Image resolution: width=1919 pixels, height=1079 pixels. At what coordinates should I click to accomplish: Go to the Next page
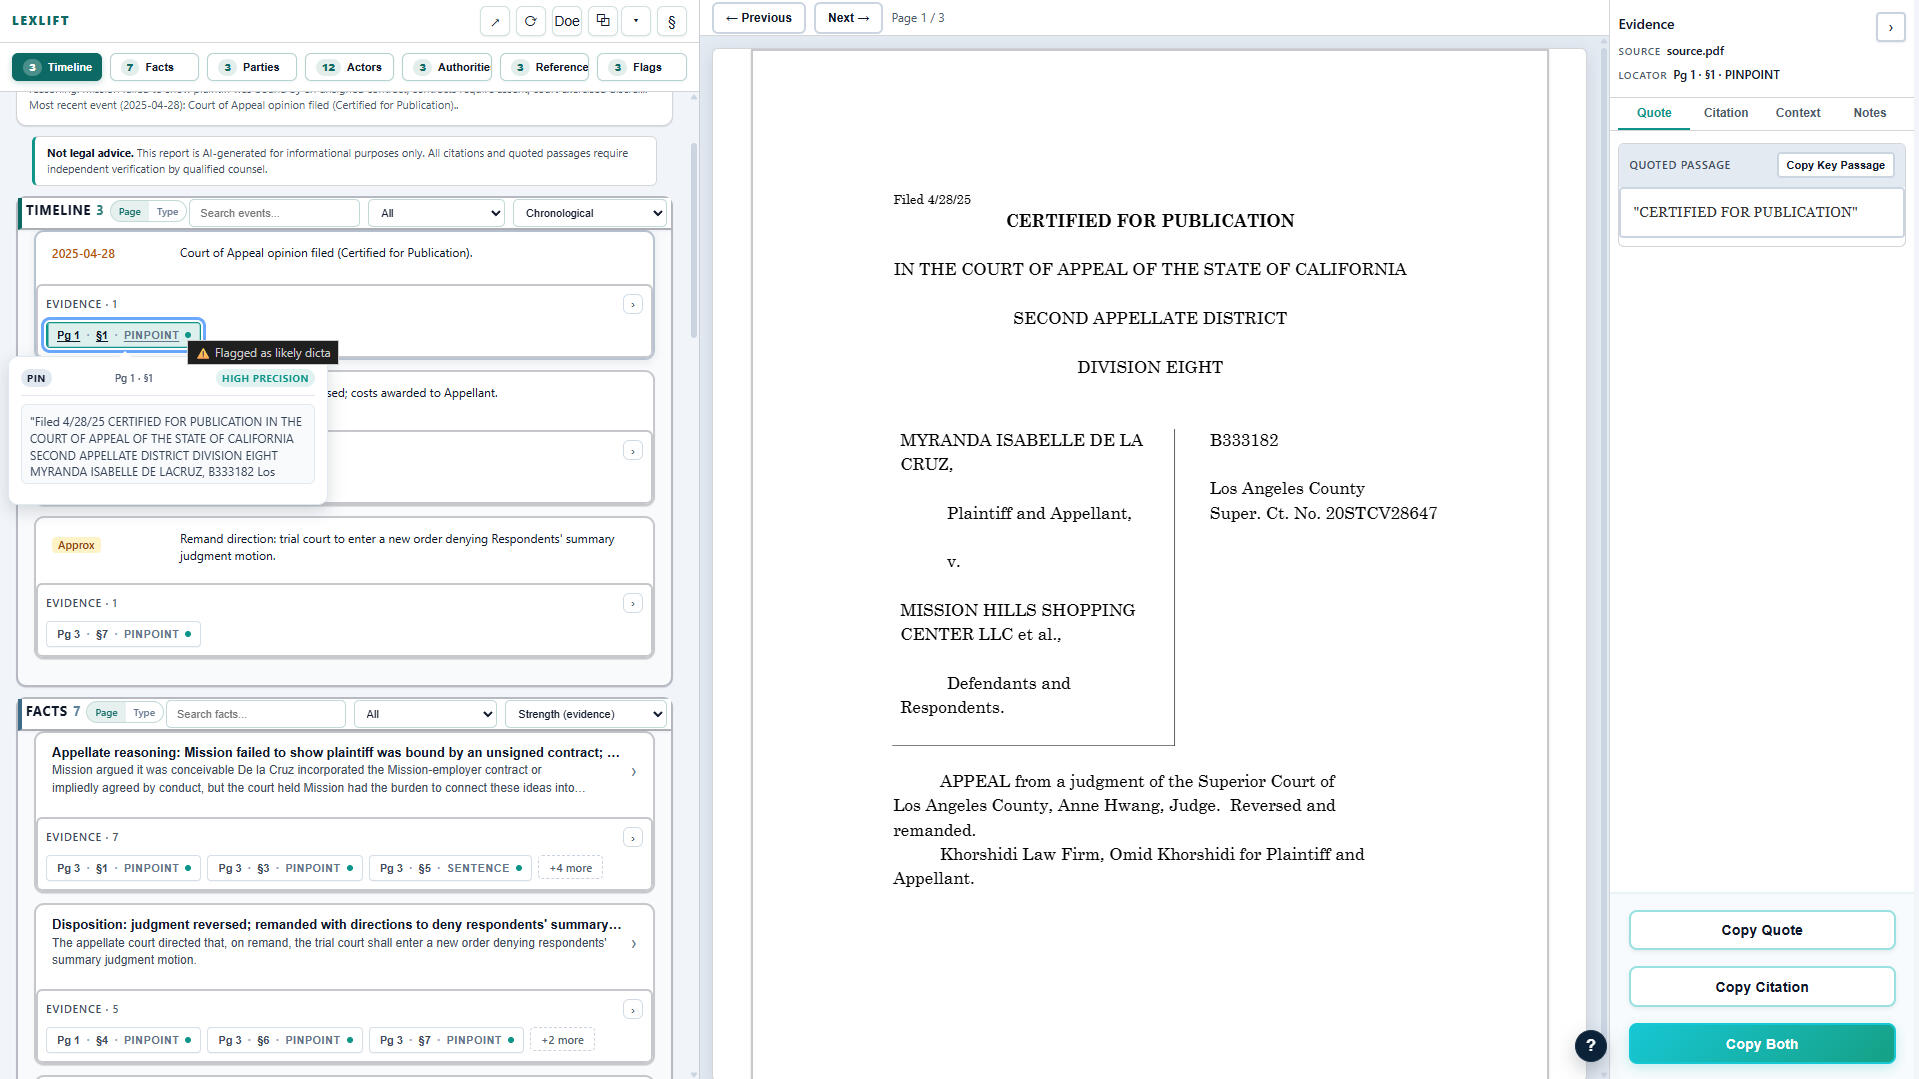847,18
